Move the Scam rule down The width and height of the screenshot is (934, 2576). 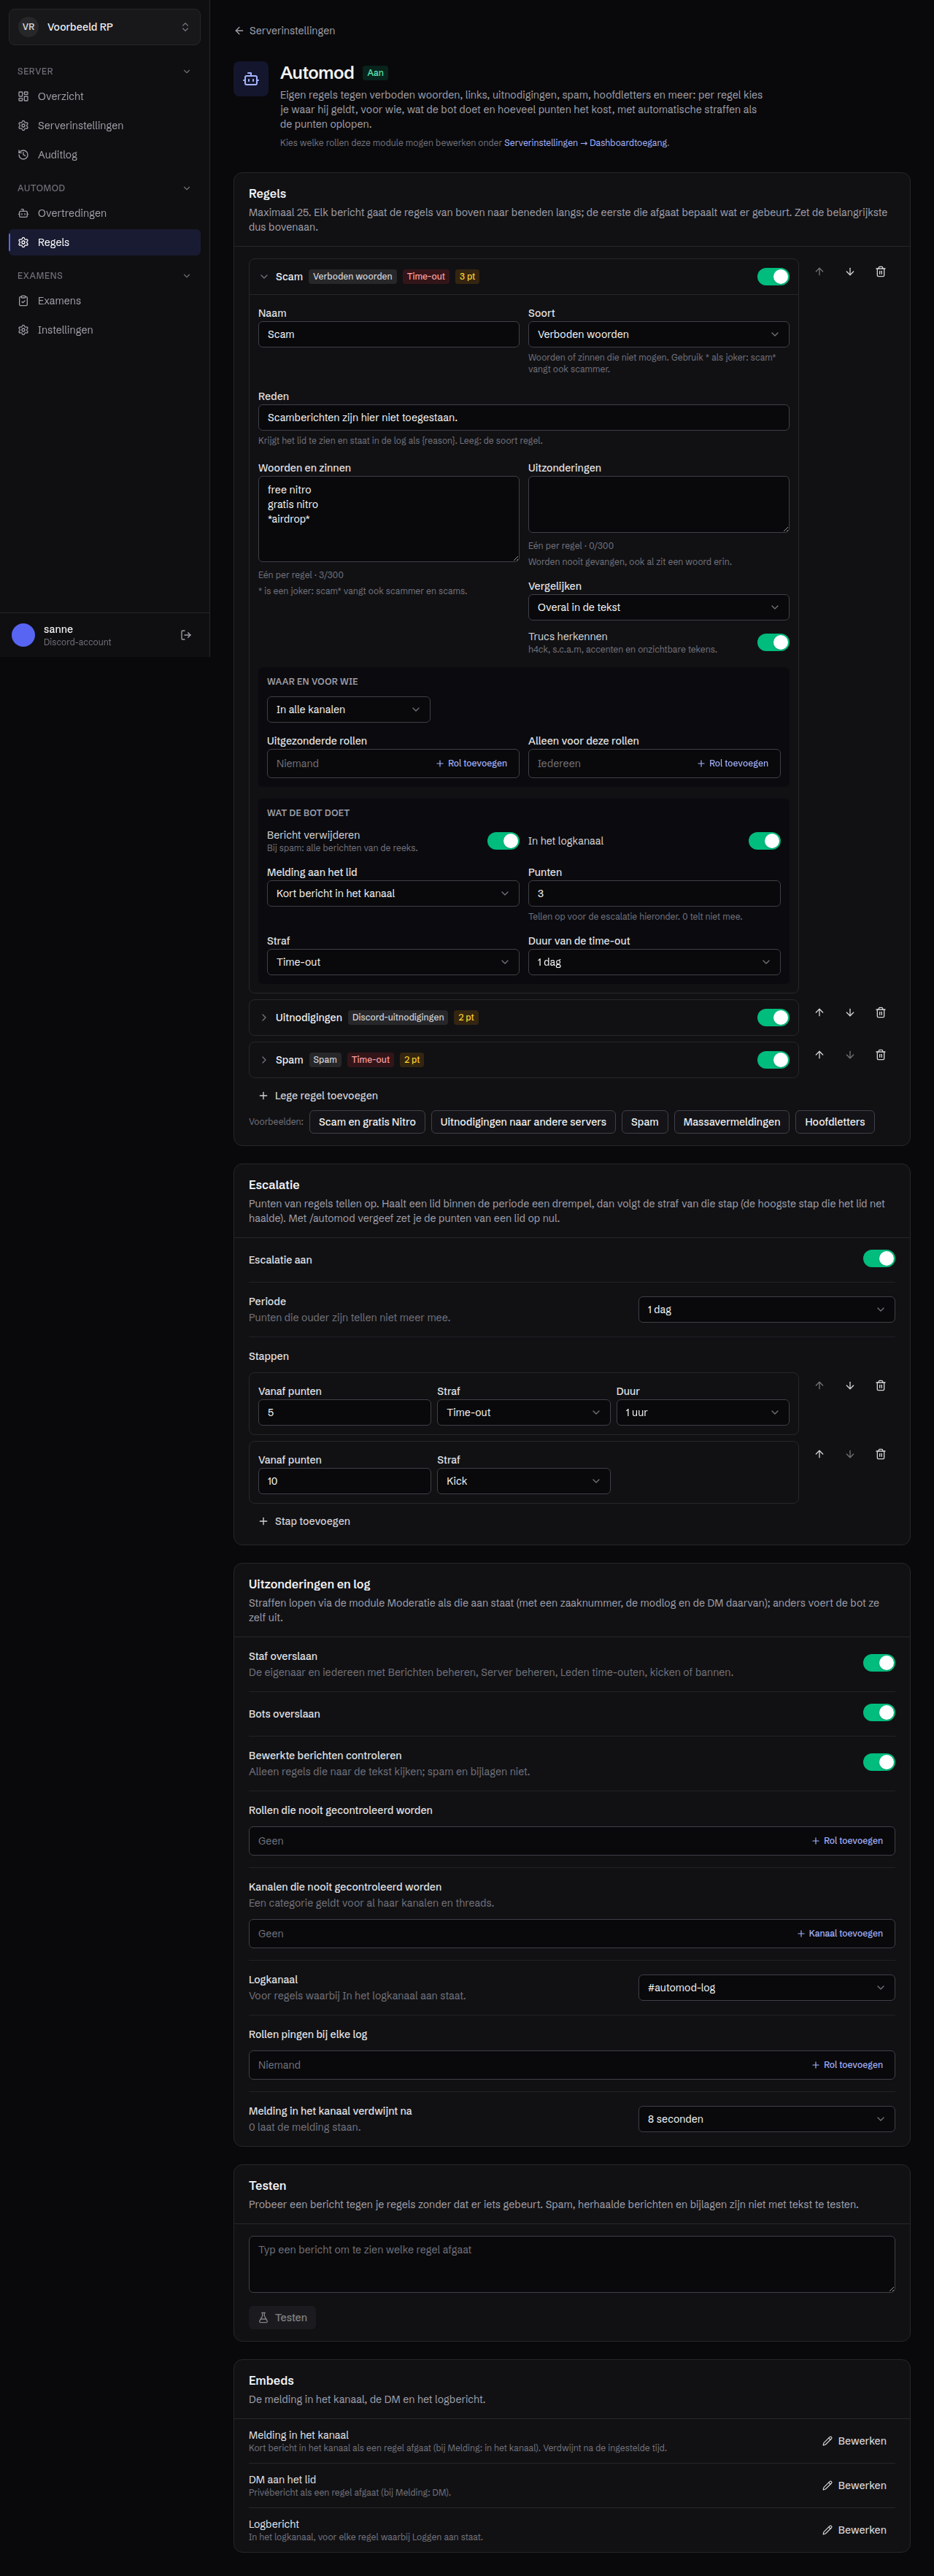(850, 272)
